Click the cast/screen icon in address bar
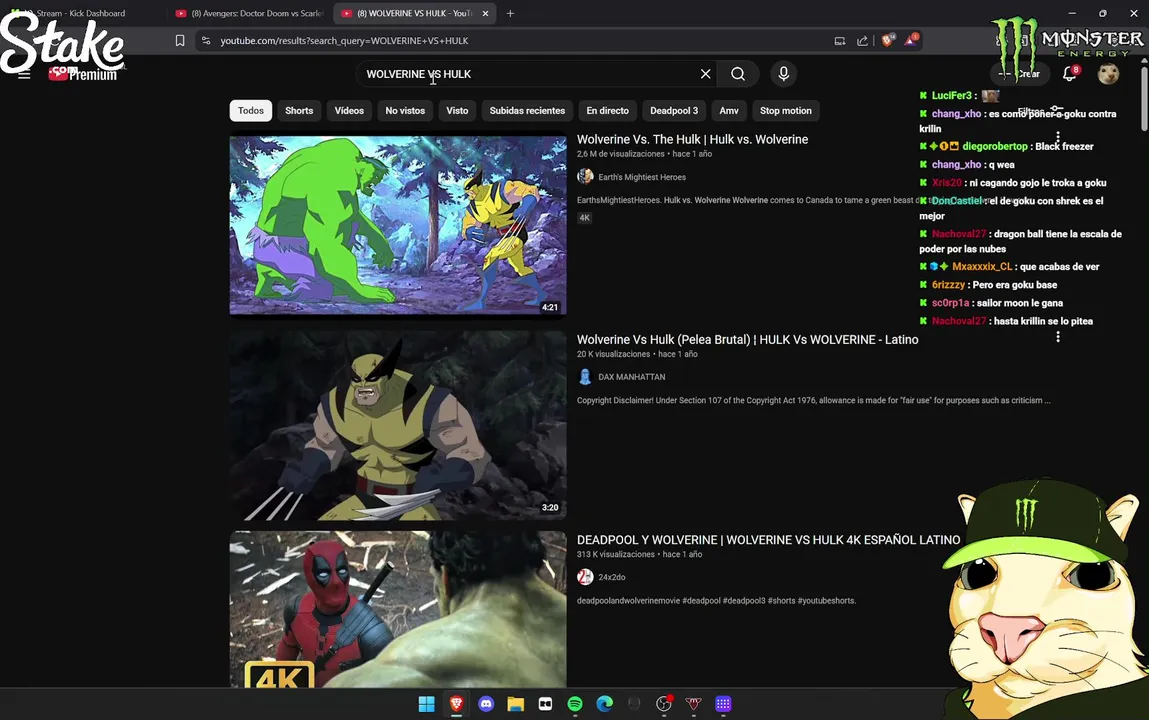 tap(840, 41)
